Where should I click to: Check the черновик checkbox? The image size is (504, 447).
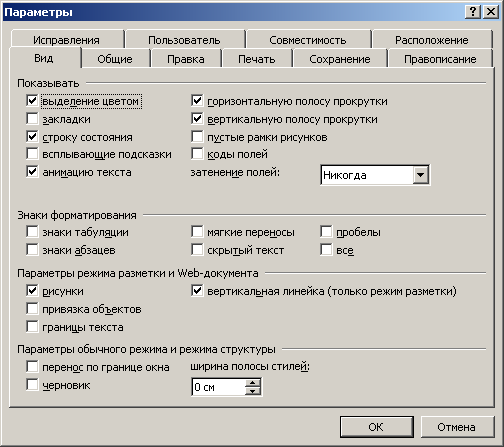[x=32, y=385]
